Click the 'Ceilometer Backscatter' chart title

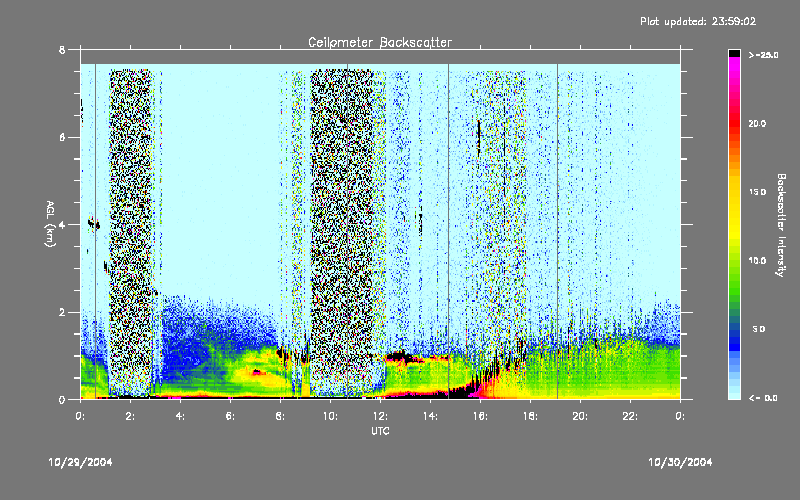tap(380, 42)
